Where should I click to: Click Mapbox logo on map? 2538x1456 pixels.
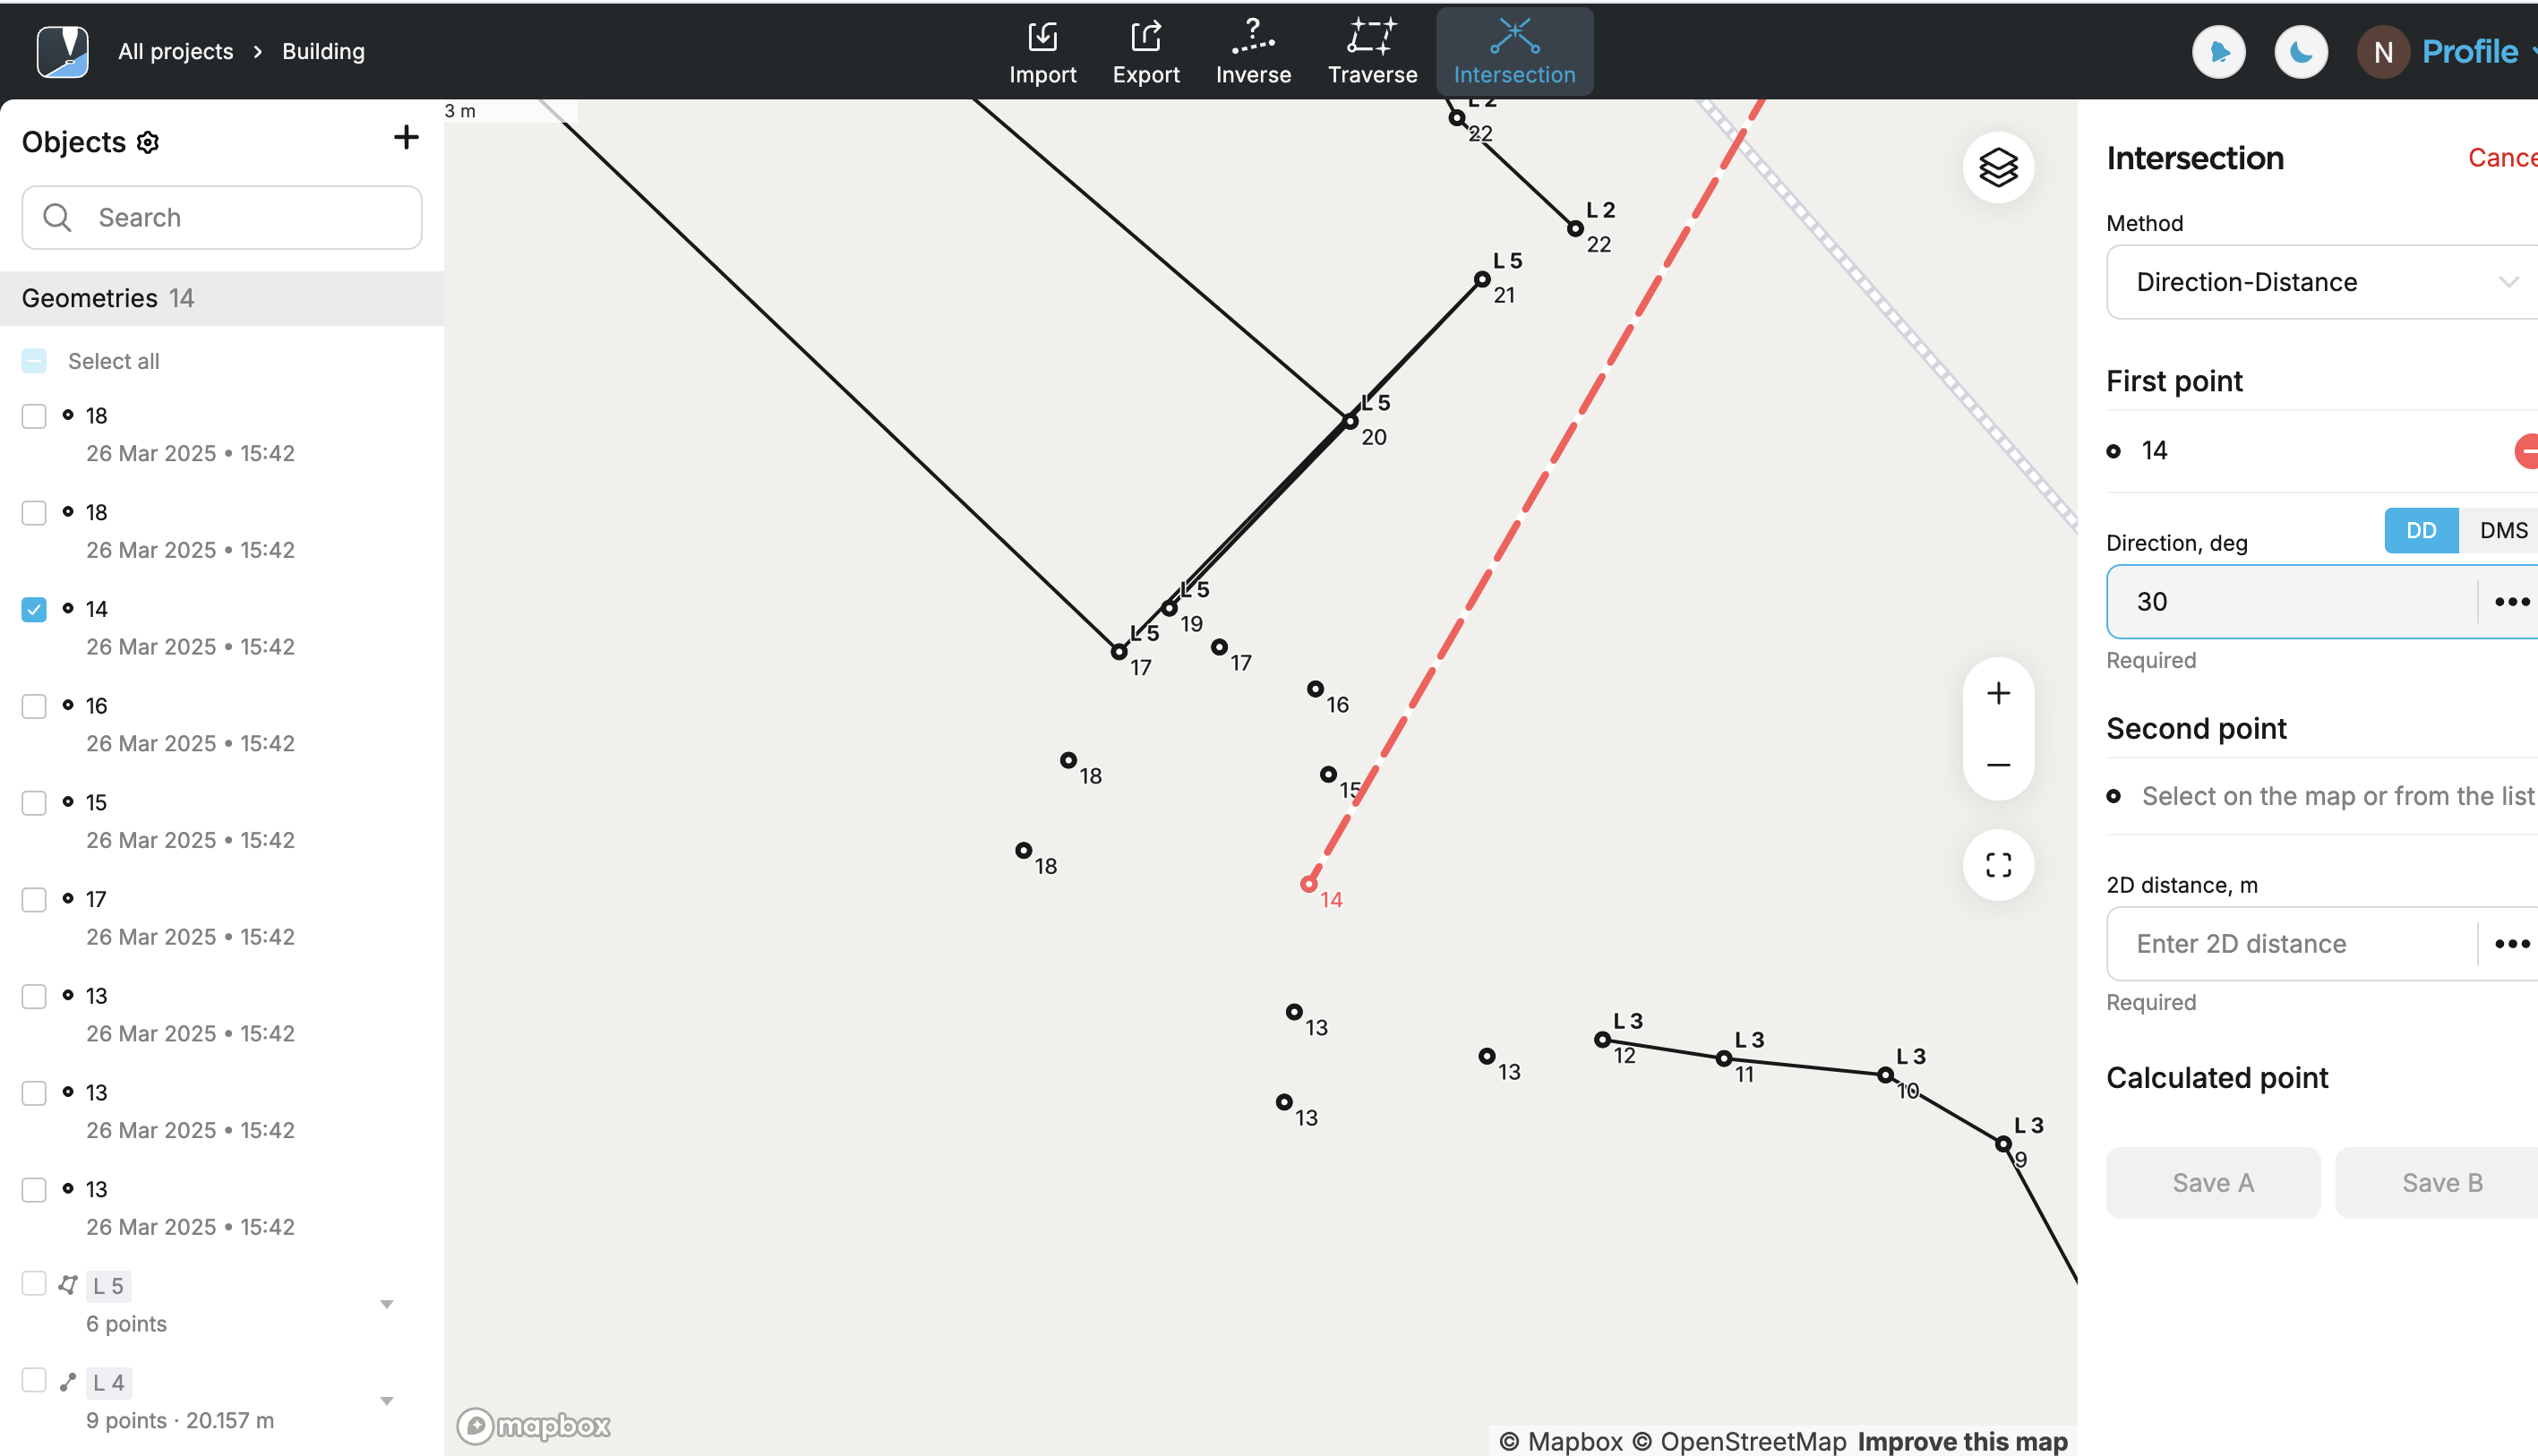pos(534,1426)
